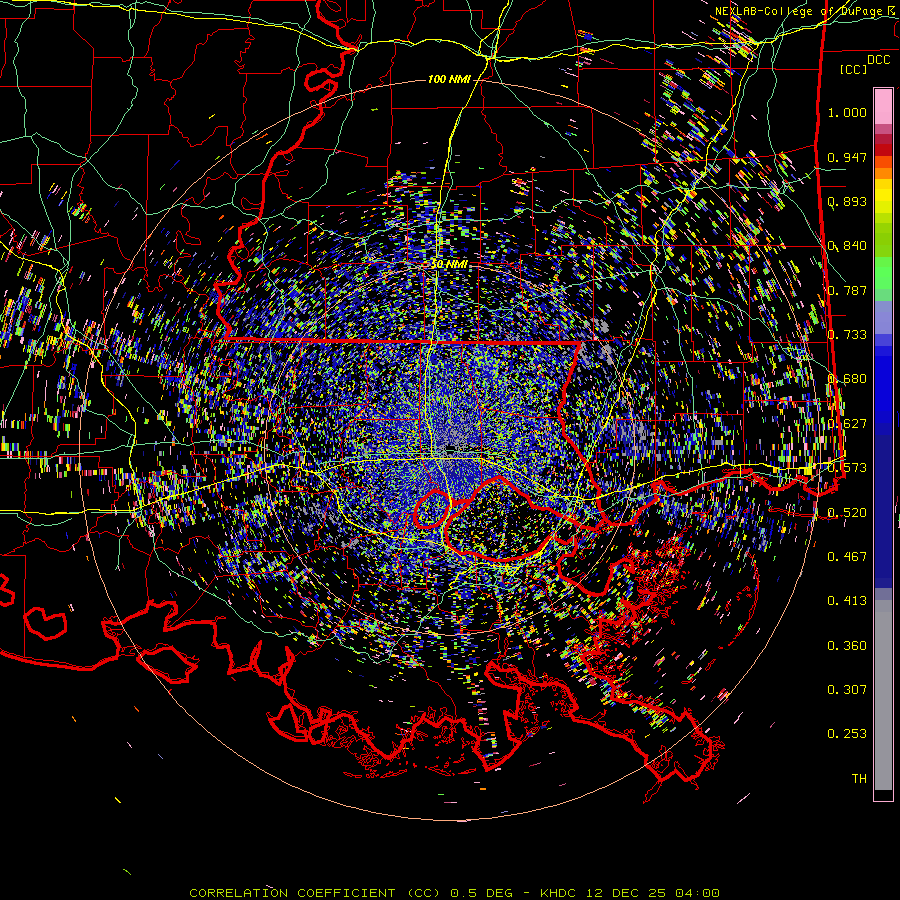Click the 0.733 scale value
The image size is (900, 900).
(847, 335)
